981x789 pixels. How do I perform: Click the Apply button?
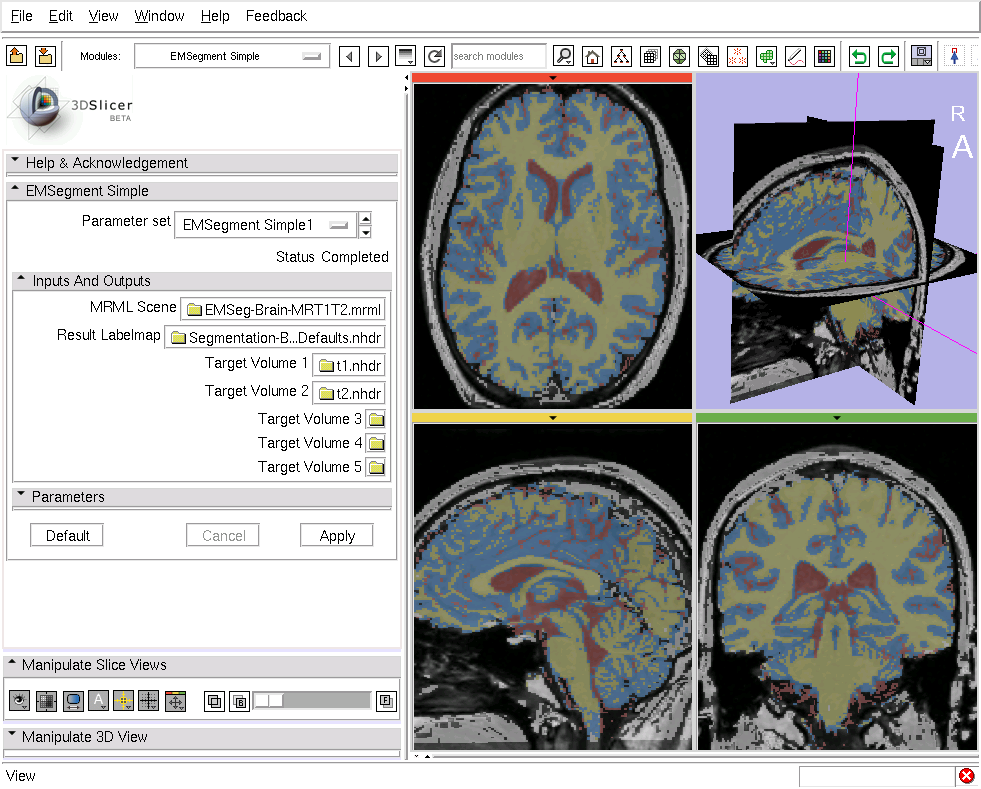[337, 536]
